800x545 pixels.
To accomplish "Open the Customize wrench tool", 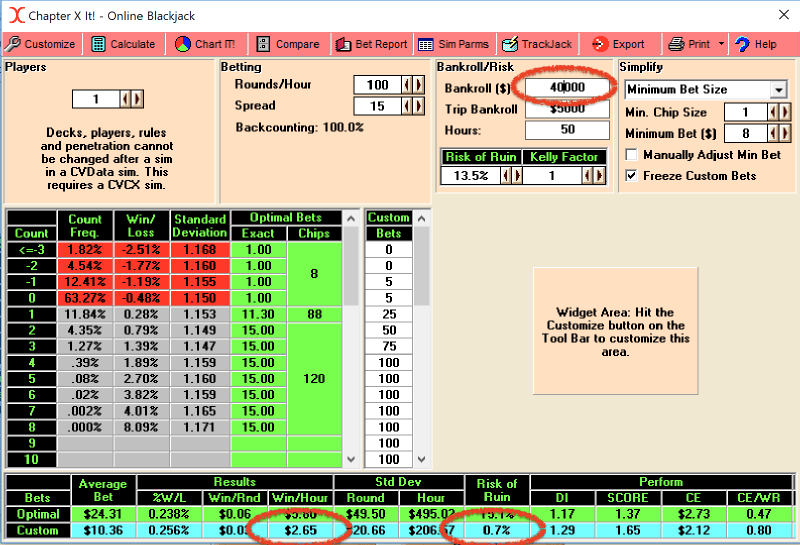I will (13, 44).
